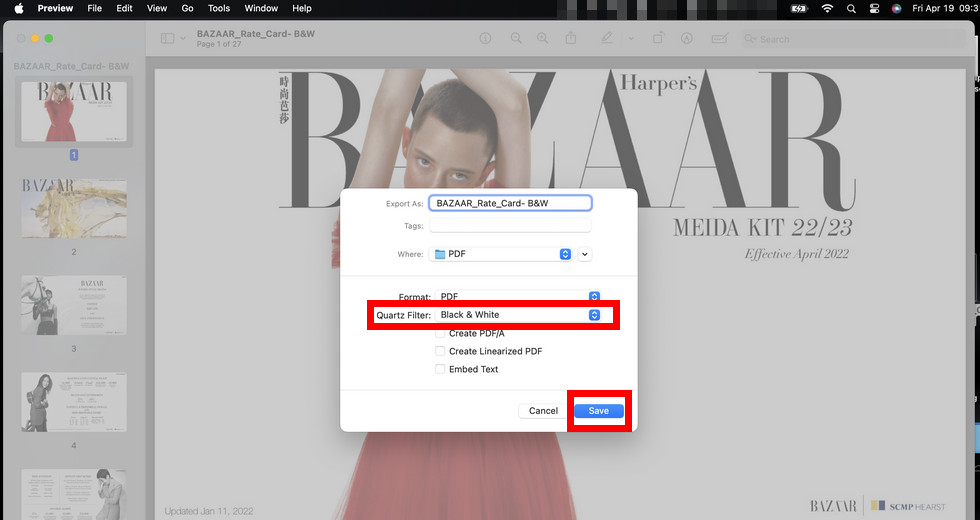The height and width of the screenshot is (520, 980).
Task: Enable the Create PDF/A checkbox
Action: [x=440, y=333]
